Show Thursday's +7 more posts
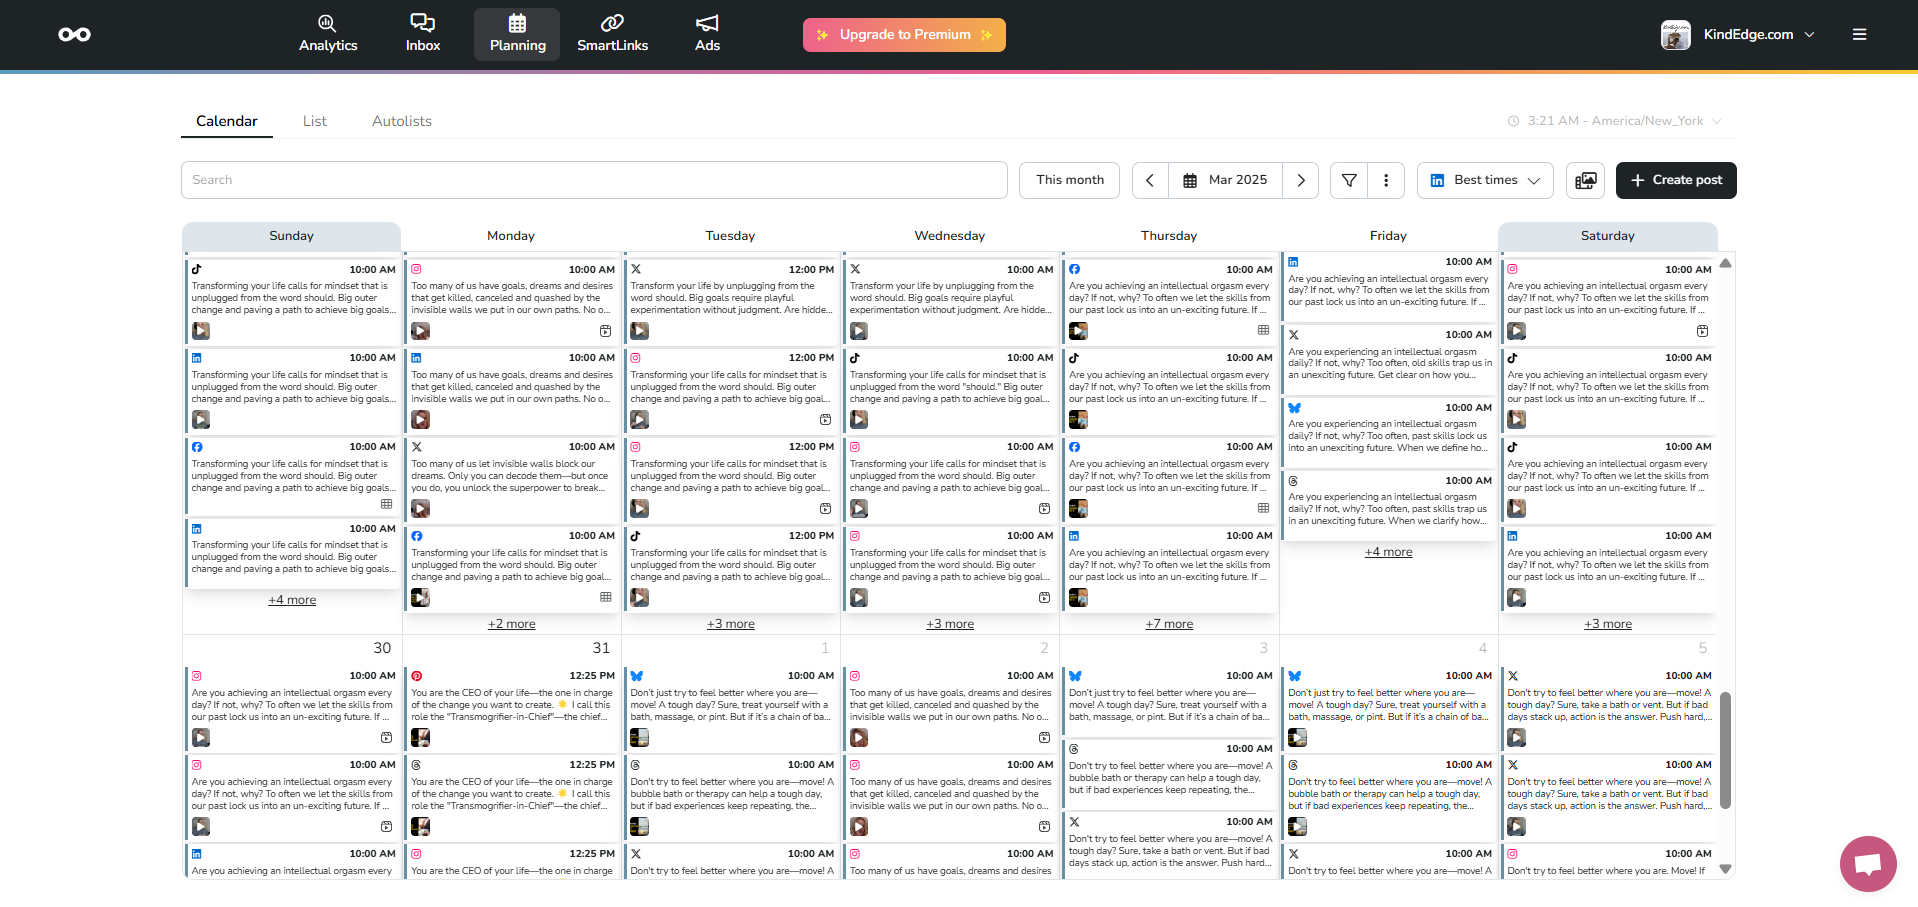This screenshot has height=907, width=1918. [1169, 624]
